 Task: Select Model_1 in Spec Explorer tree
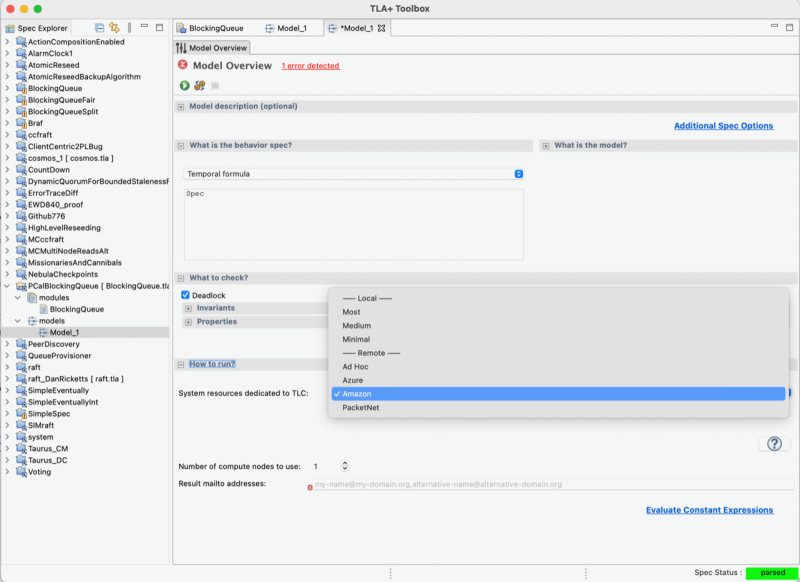pyautogui.click(x=64, y=333)
